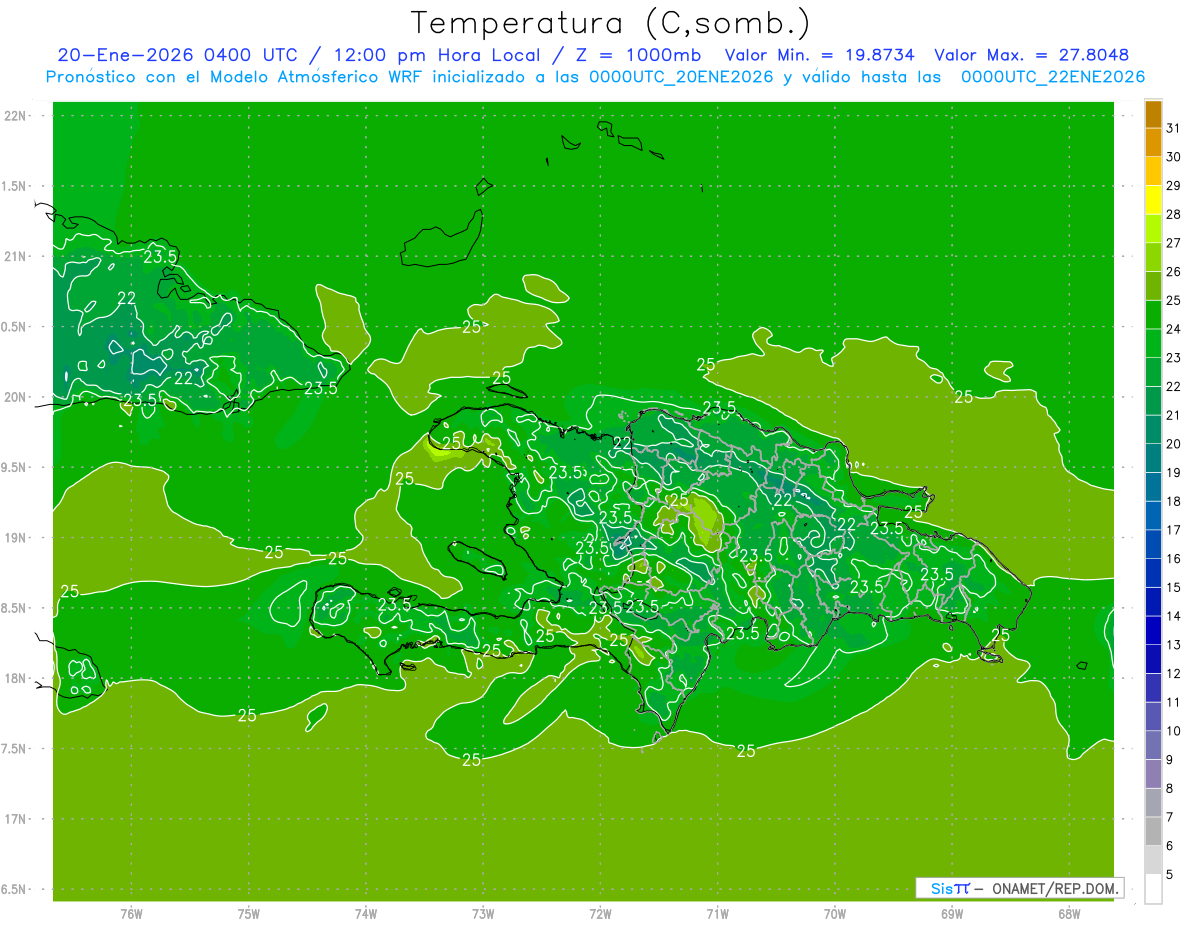Pick blue legend swatch between 16 and 17
This screenshot has width=1200, height=927.
click(1153, 545)
